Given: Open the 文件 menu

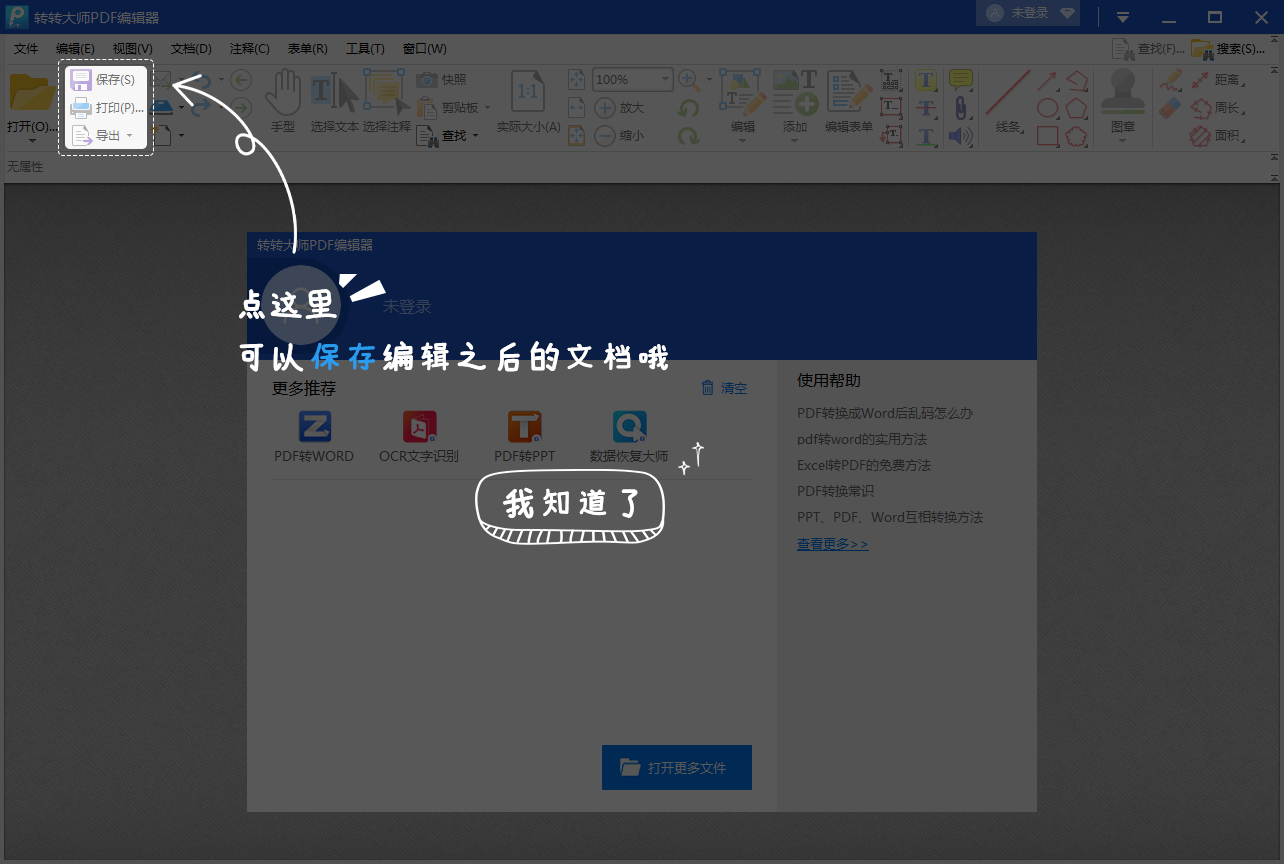Looking at the screenshot, I should (x=26, y=48).
